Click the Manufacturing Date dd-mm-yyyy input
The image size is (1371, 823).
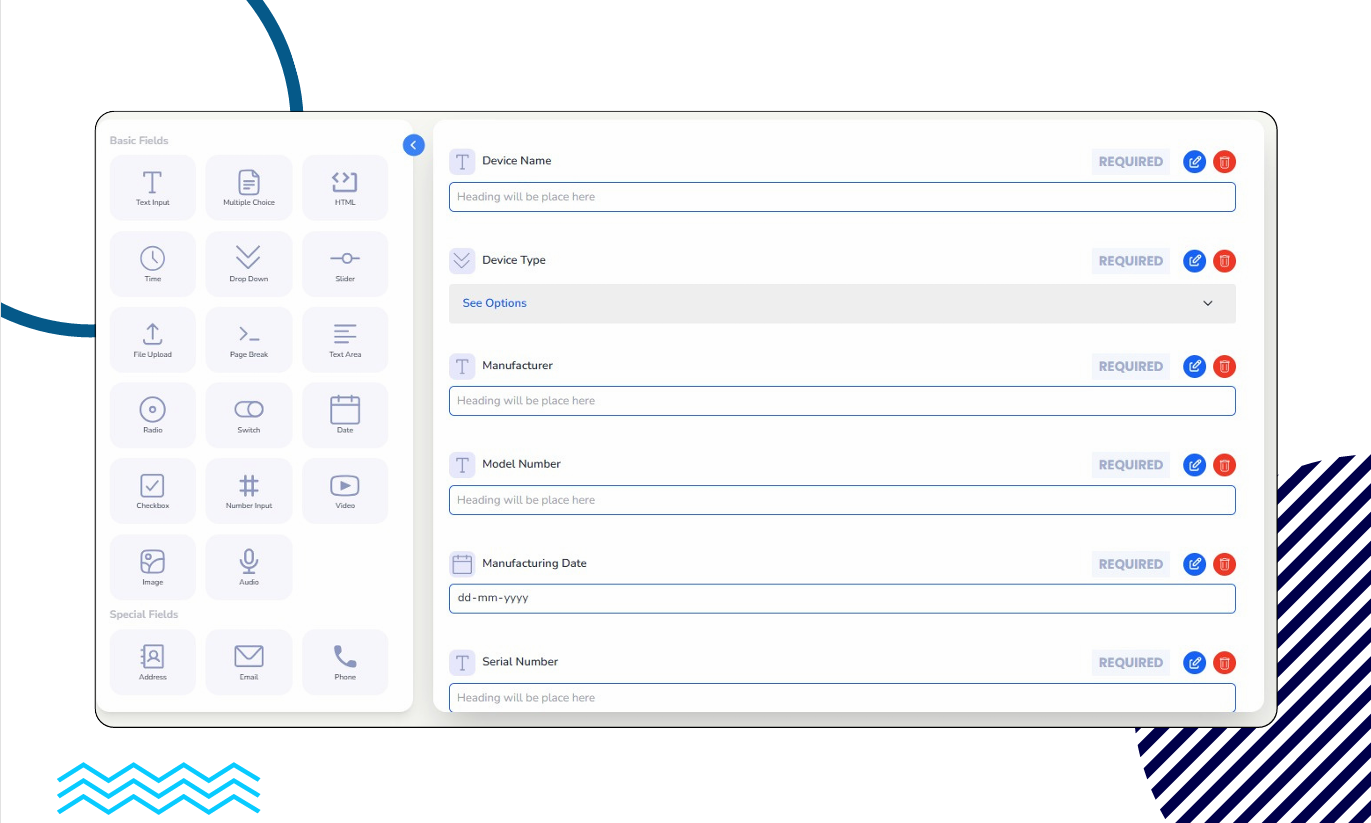point(841,598)
